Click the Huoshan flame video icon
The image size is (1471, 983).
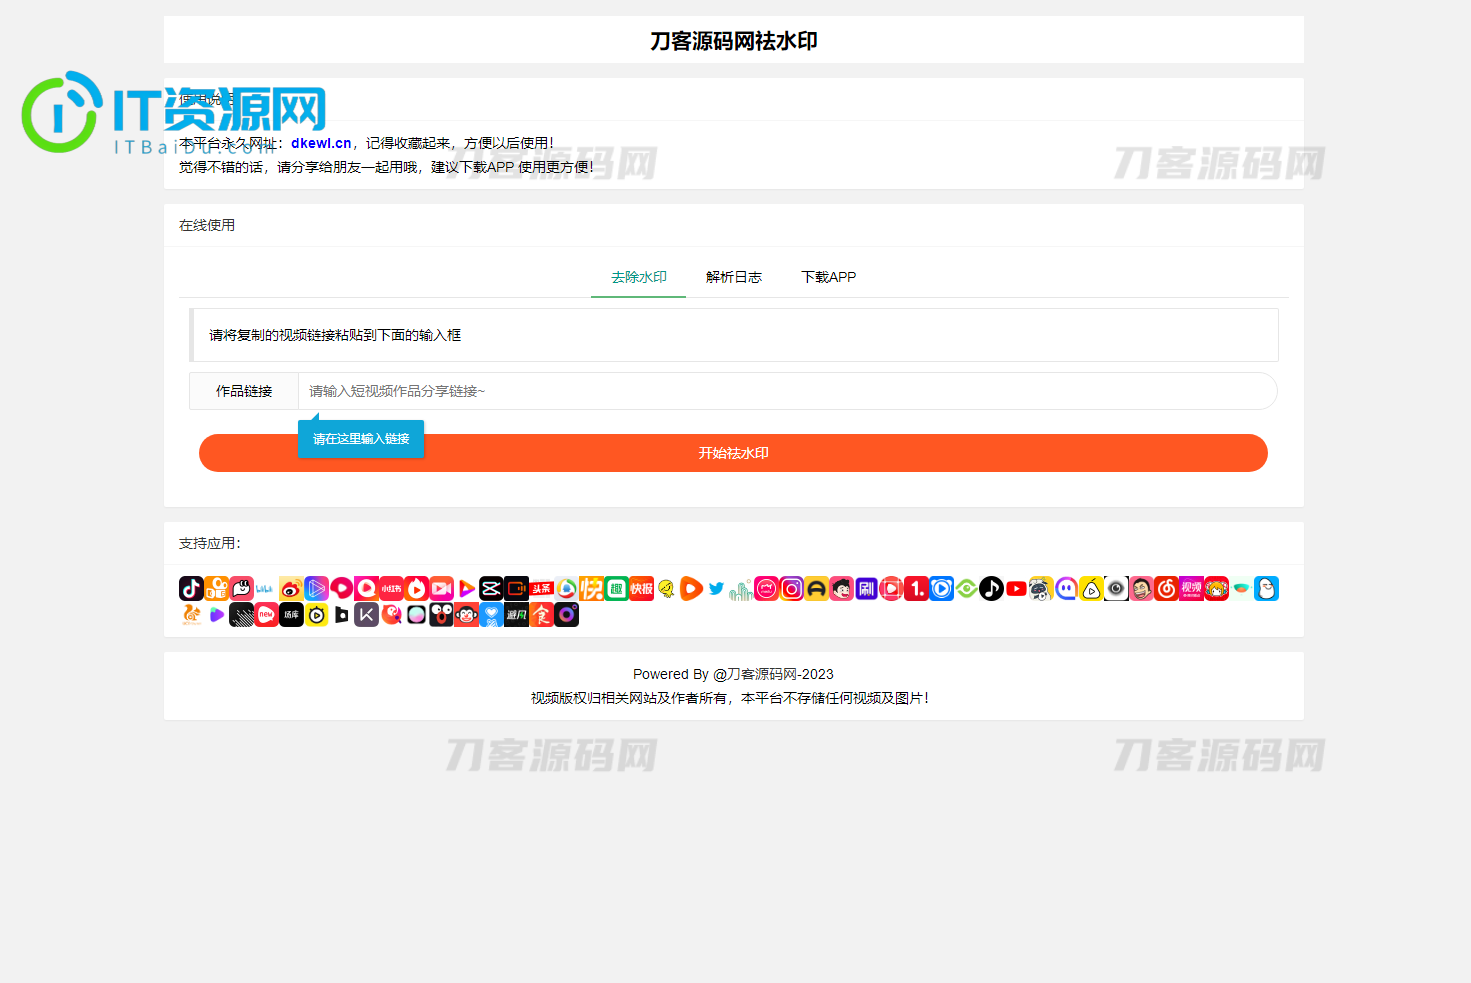point(416,588)
